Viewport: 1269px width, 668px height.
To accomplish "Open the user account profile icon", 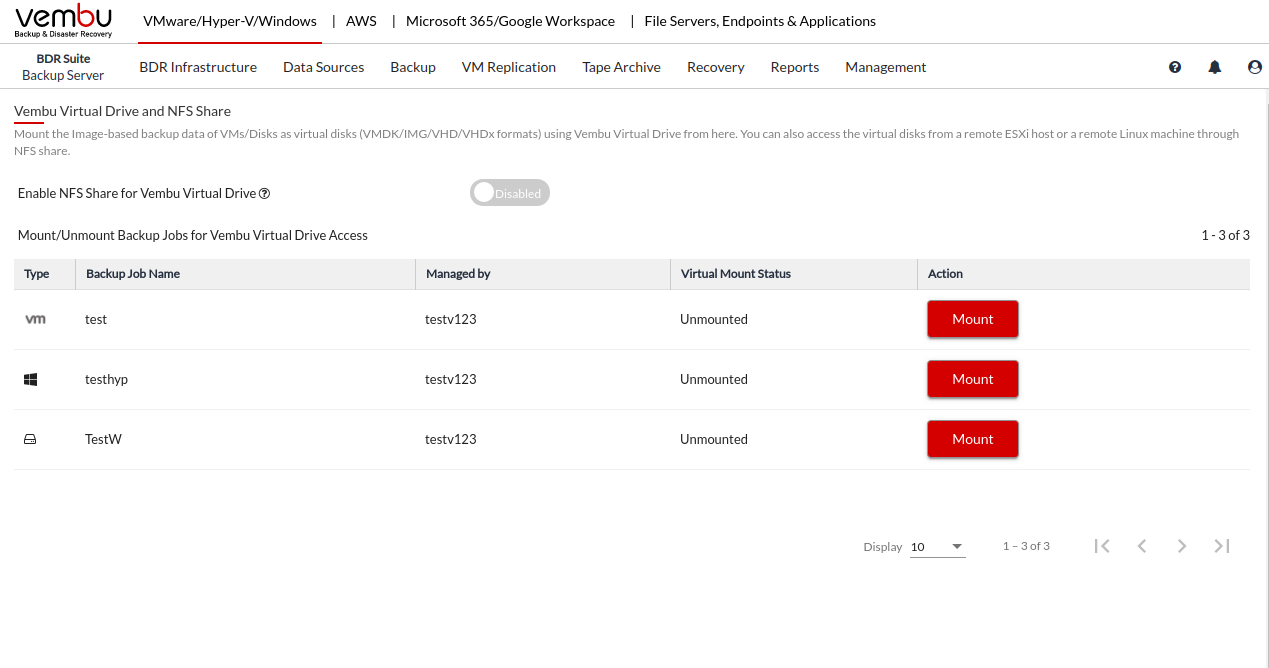I will pyautogui.click(x=1255, y=67).
